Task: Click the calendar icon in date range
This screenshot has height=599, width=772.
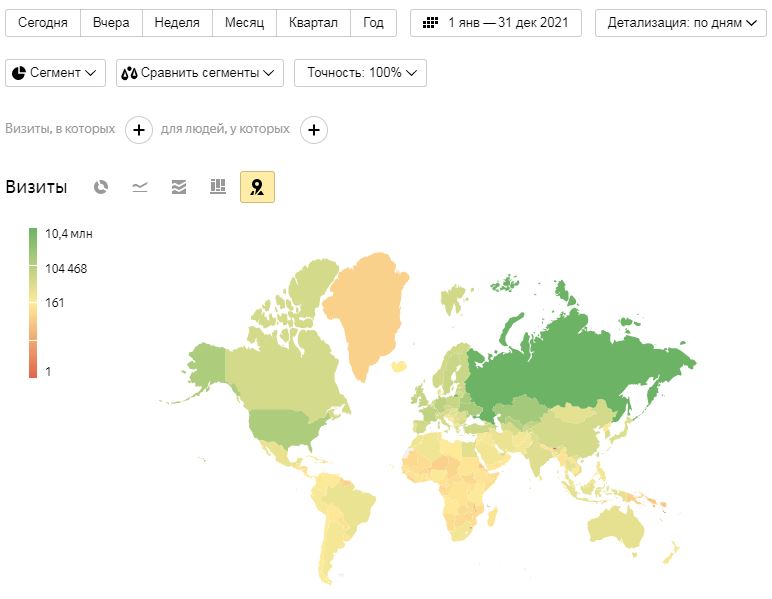Action: pos(431,23)
